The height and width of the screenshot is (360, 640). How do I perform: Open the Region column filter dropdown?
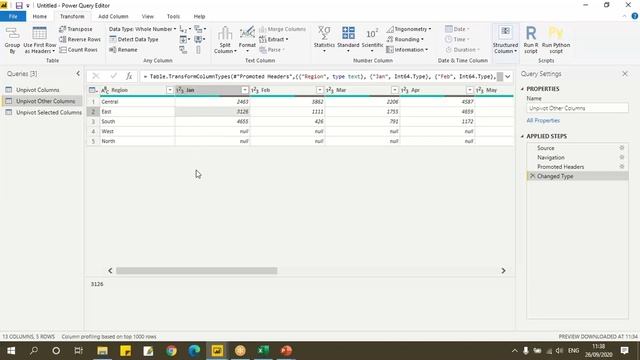170,90
